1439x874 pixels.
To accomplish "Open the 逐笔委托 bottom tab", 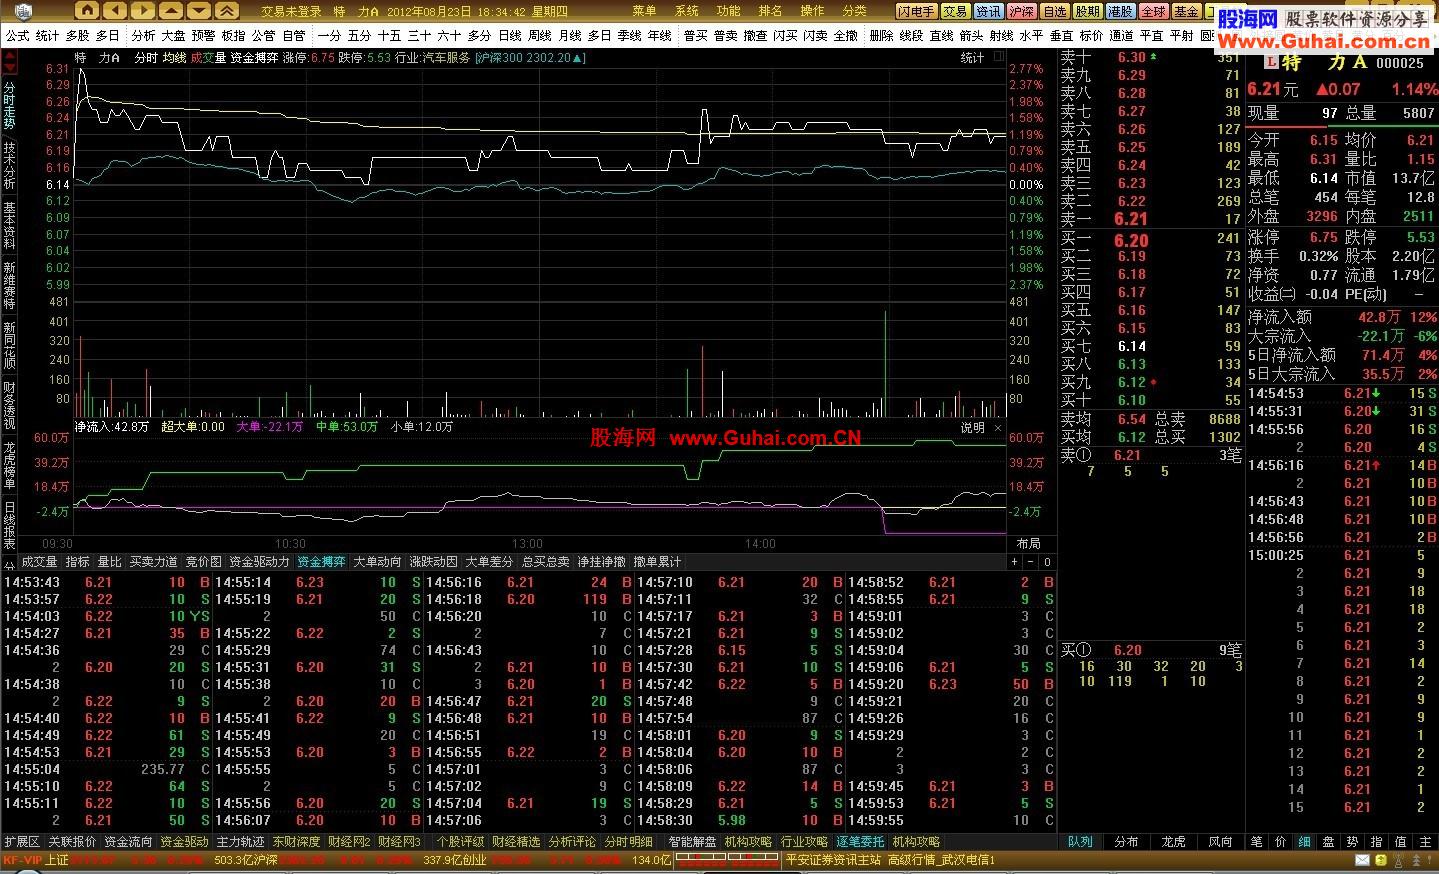I will tap(860, 842).
